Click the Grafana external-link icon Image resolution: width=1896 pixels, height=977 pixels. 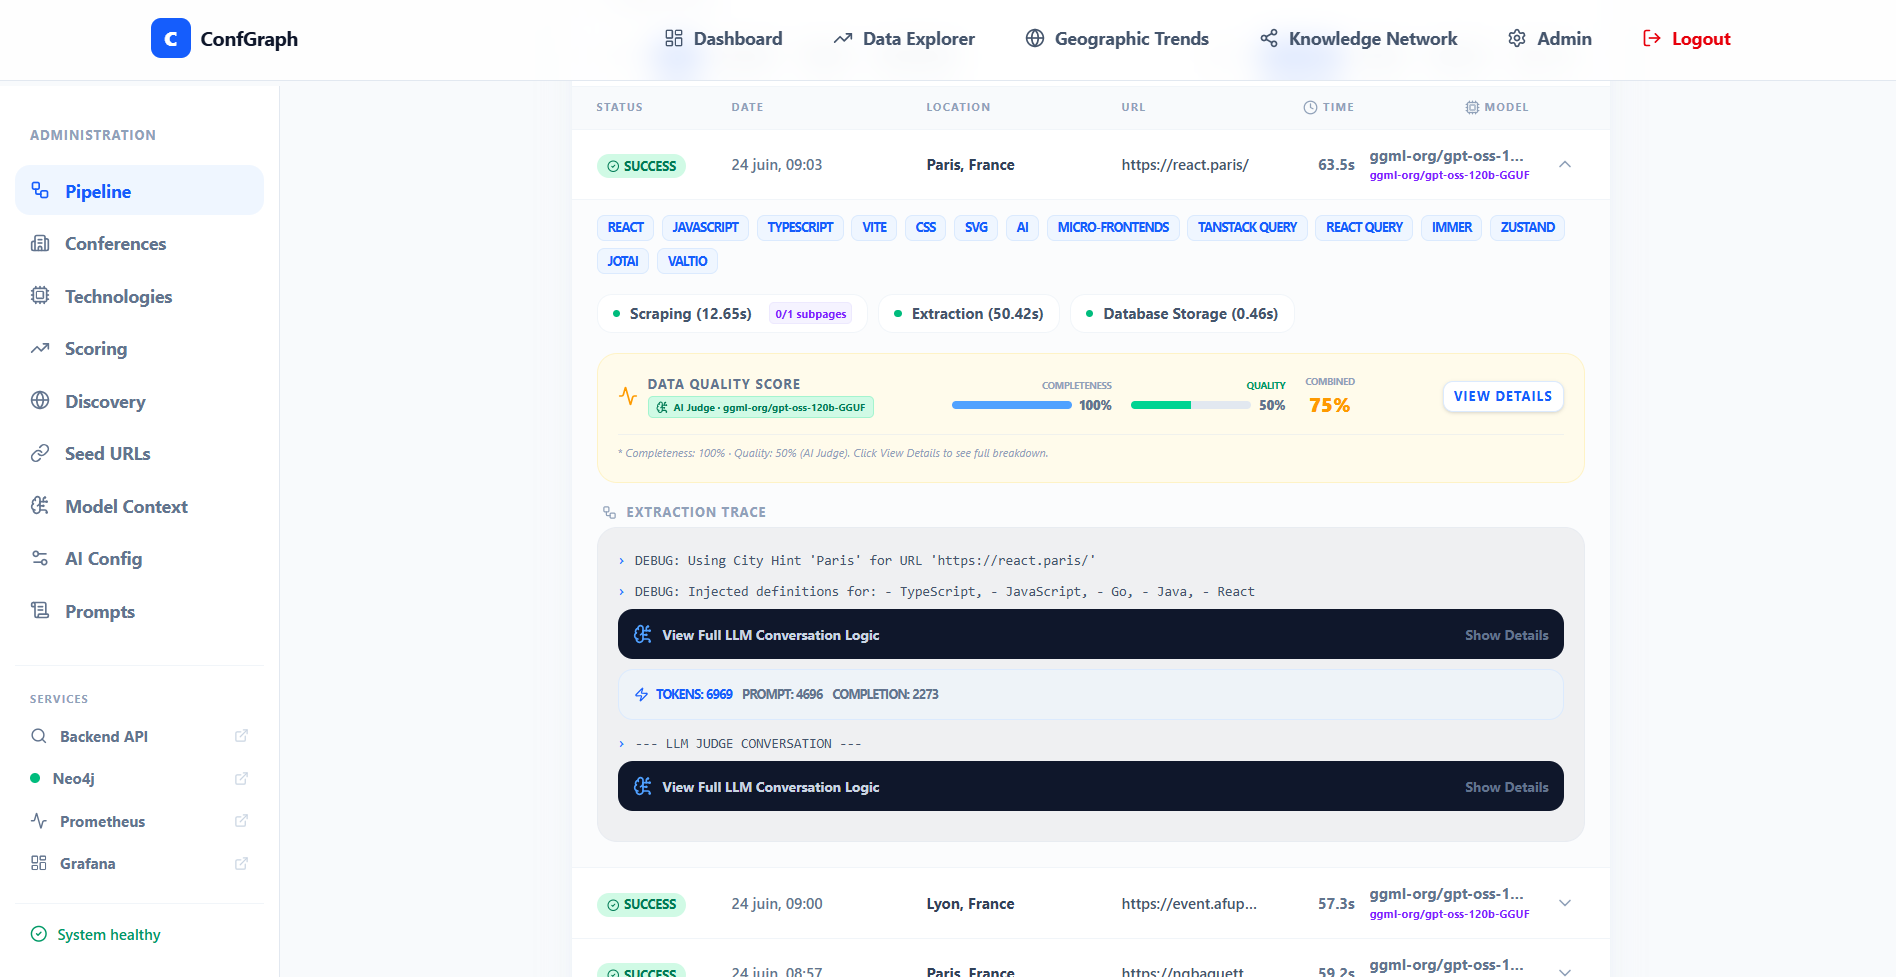coord(241,863)
